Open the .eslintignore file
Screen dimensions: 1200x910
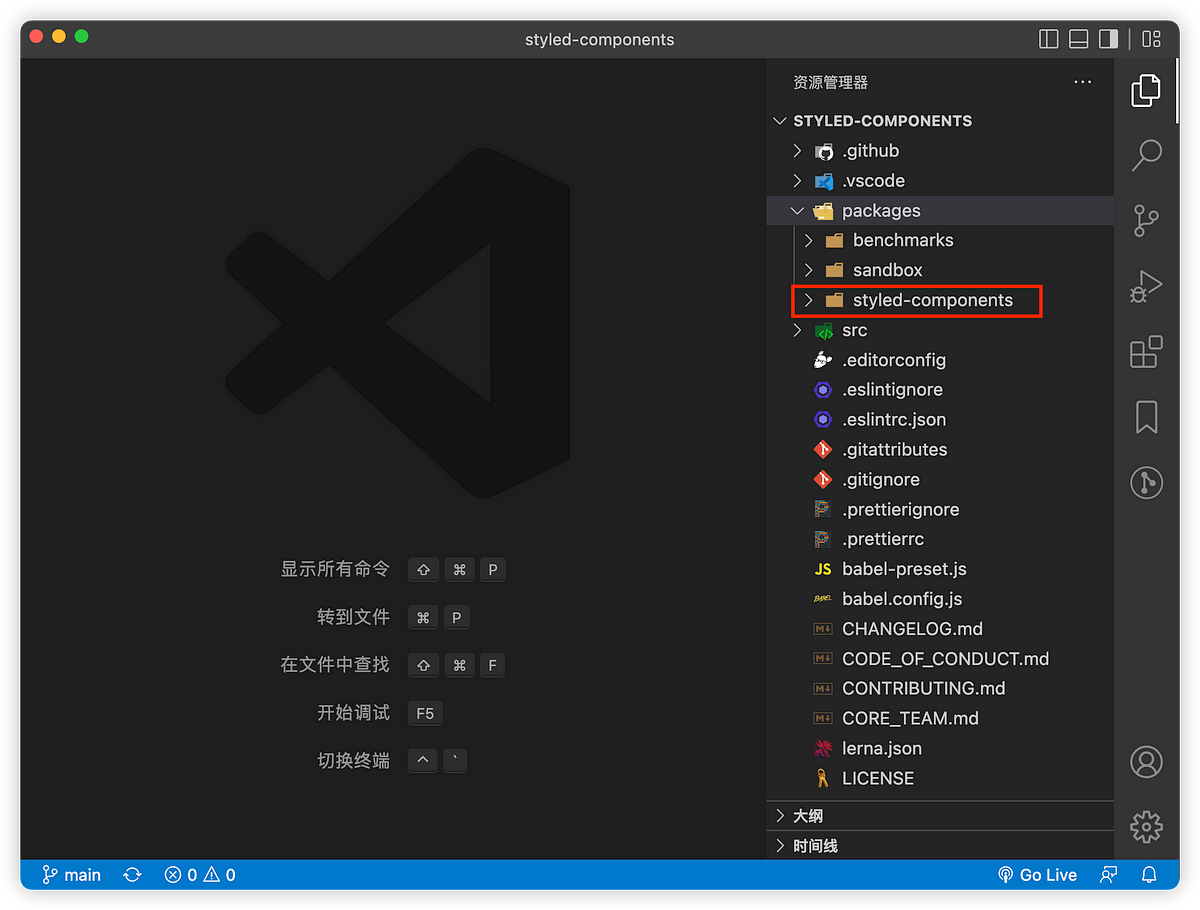click(x=940, y=390)
